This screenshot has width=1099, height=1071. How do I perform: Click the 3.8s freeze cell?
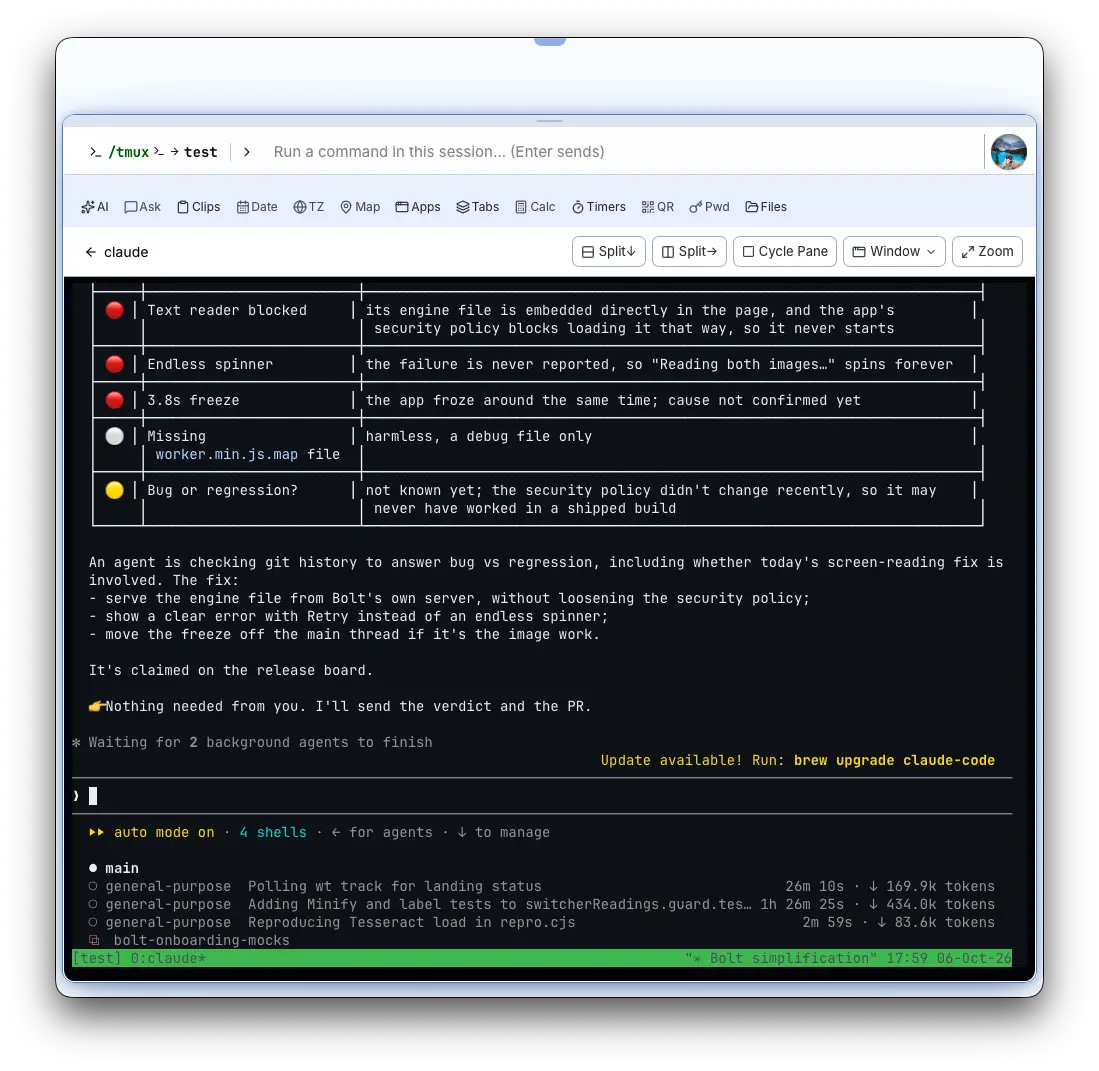point(193,400)
